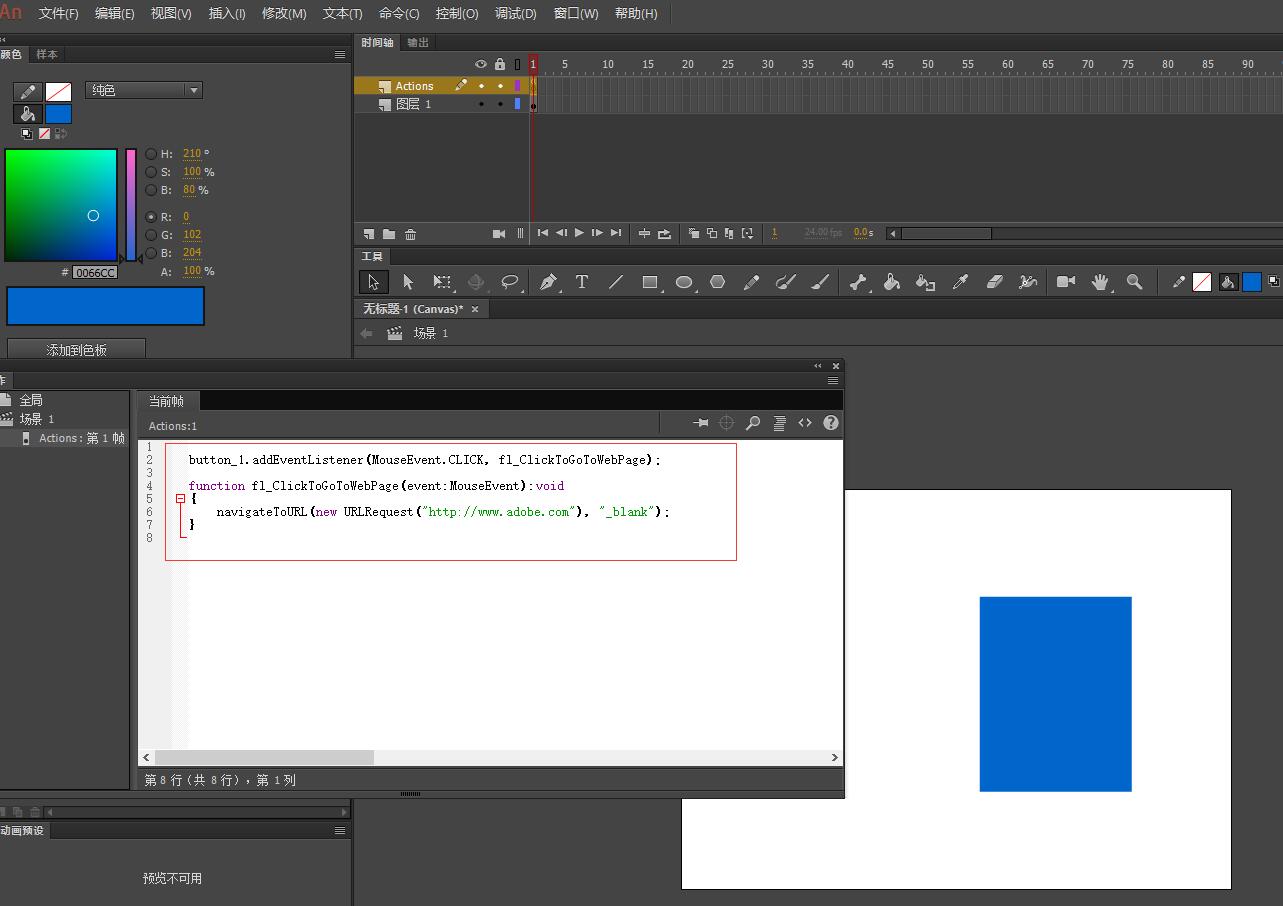The image size is (1283, 906).
Task: Select the Paint Bucket tool in toolbar
Action: point(892,282)
